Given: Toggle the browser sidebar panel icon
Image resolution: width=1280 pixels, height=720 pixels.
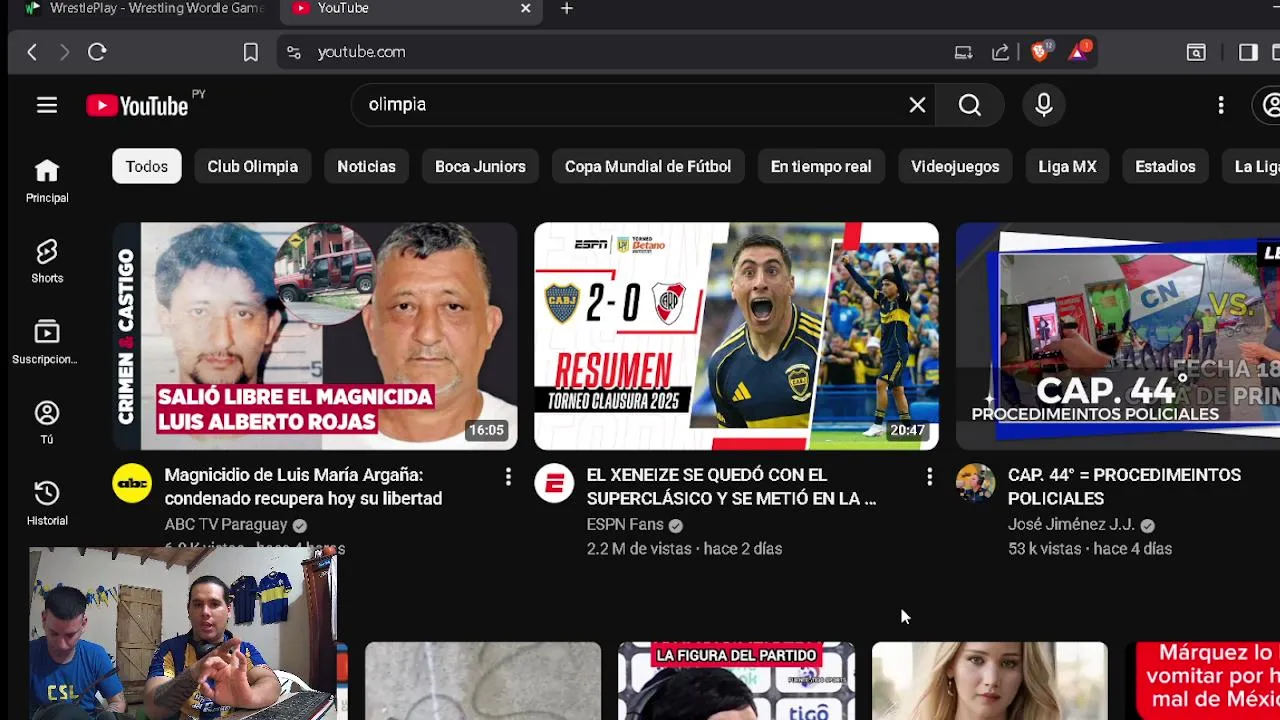Looking at the screenshot, I should click(x=1248, y=52).
